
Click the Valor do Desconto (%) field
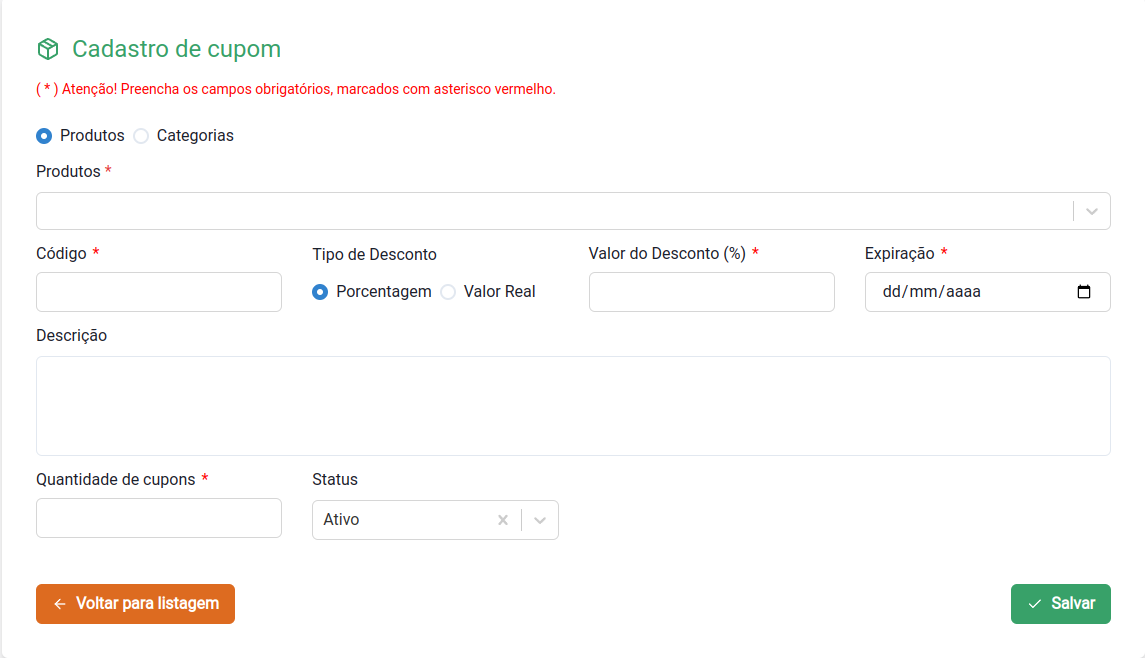(711, 292)
